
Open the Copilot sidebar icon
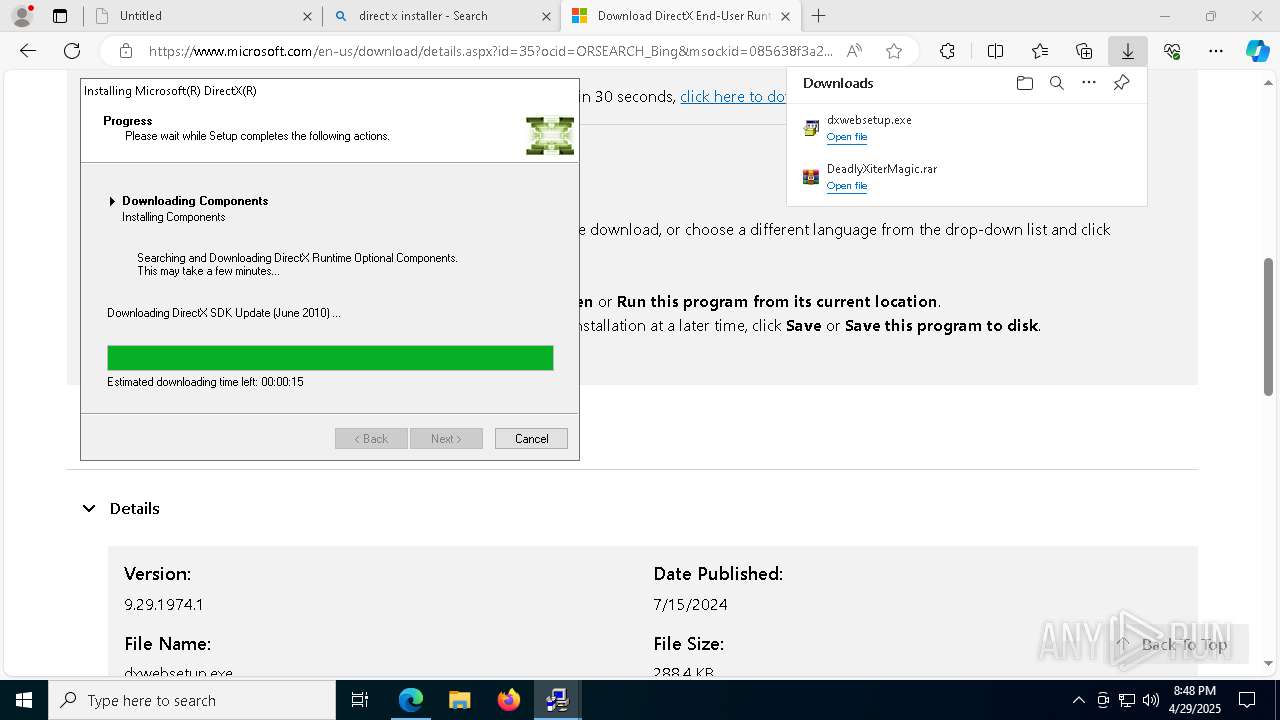click(x=1257, y=51)
